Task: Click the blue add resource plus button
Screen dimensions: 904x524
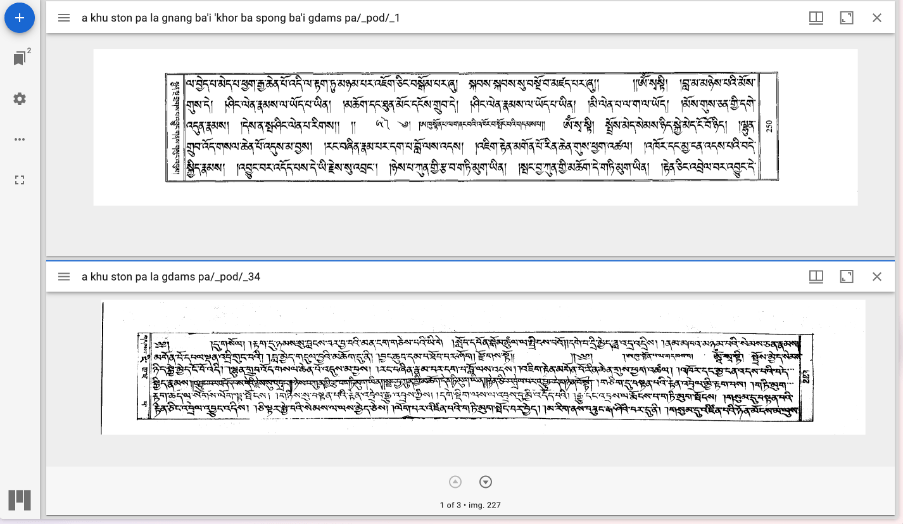Action: click(x=19, y=18)
